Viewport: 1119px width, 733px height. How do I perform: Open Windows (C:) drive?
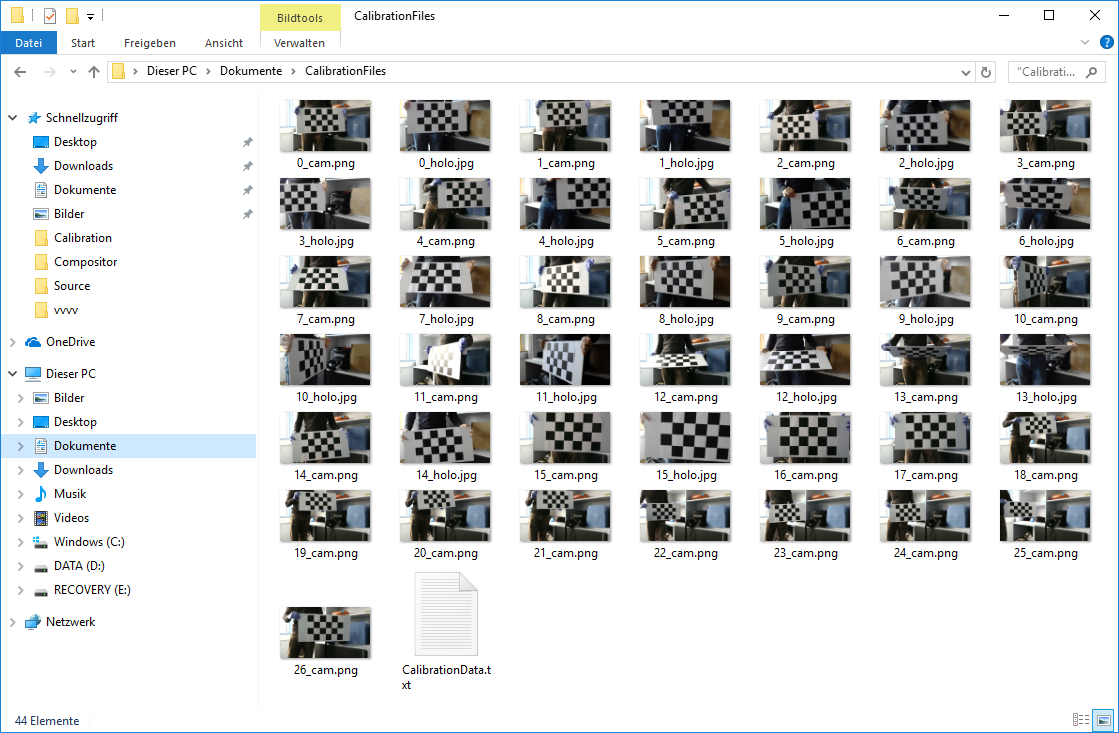[89, 542]
